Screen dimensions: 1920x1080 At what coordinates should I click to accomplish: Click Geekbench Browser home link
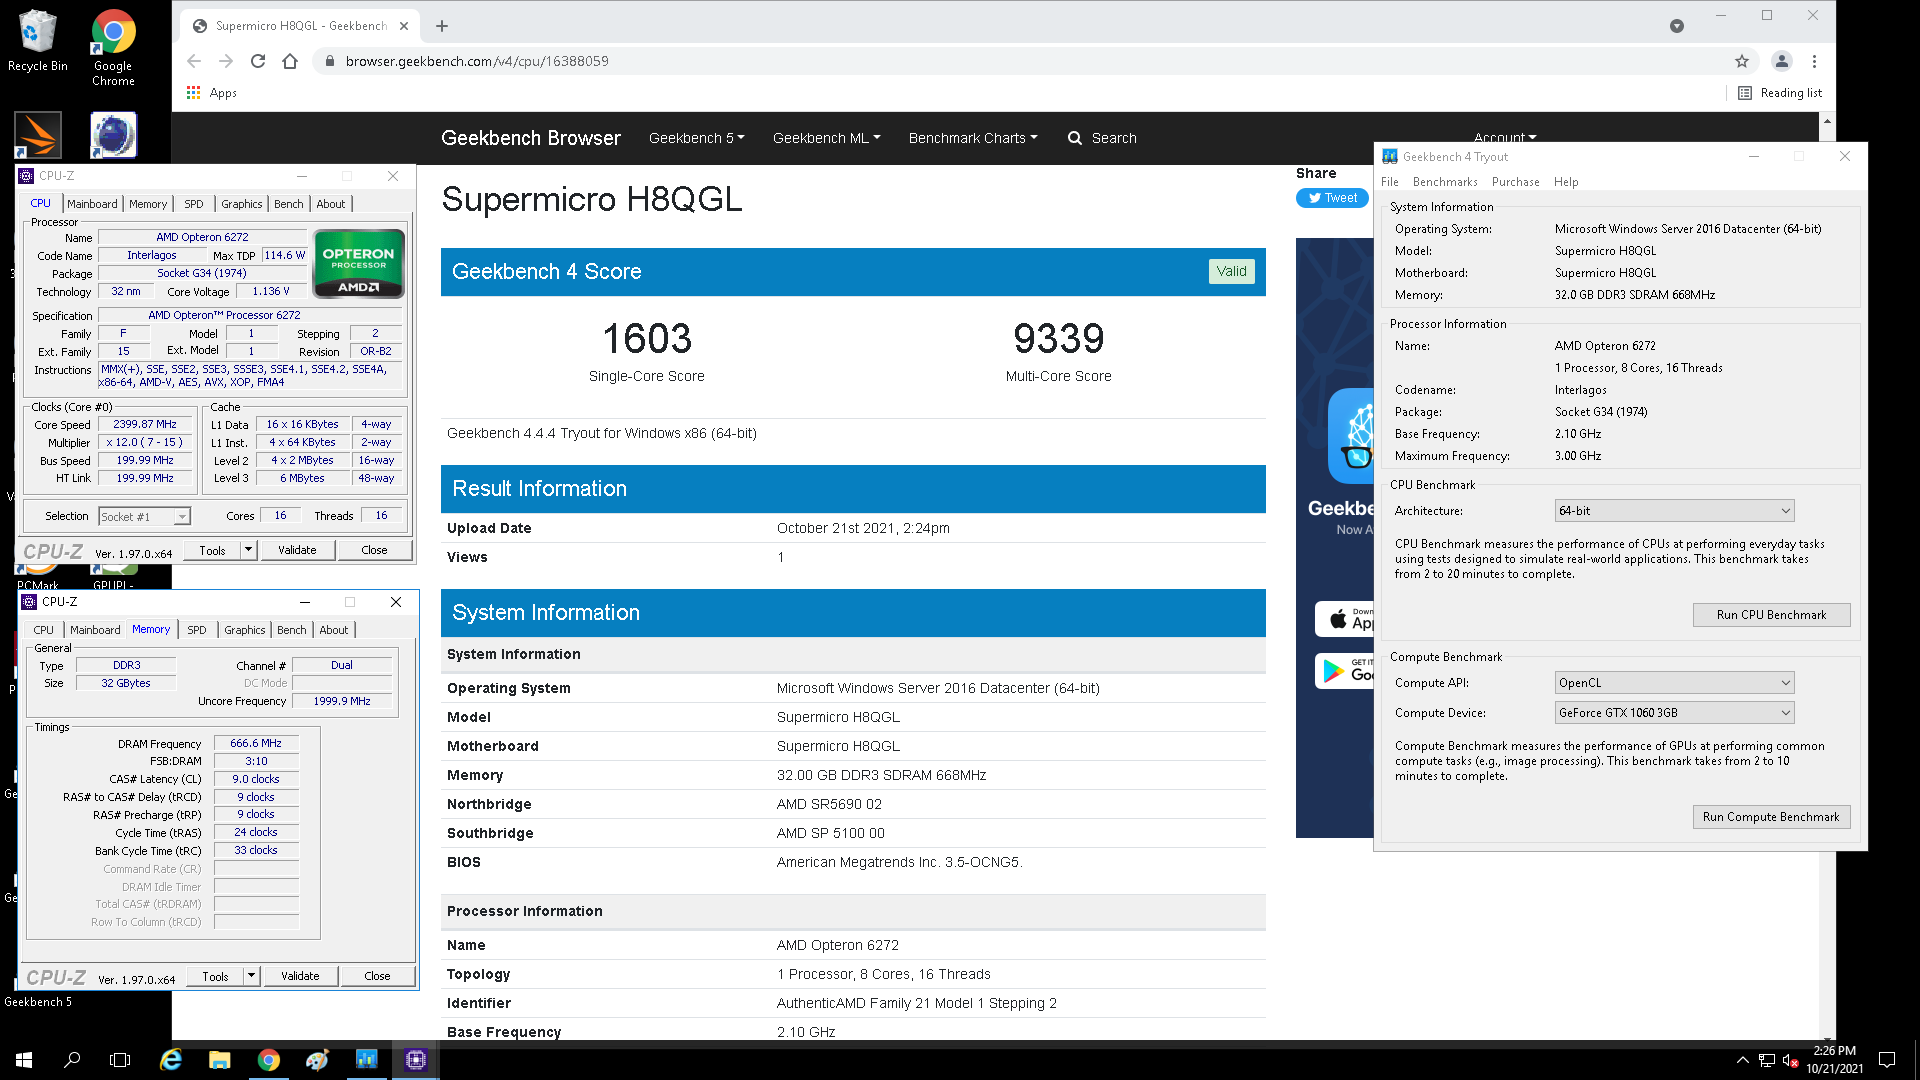click(x=531, y=138)
